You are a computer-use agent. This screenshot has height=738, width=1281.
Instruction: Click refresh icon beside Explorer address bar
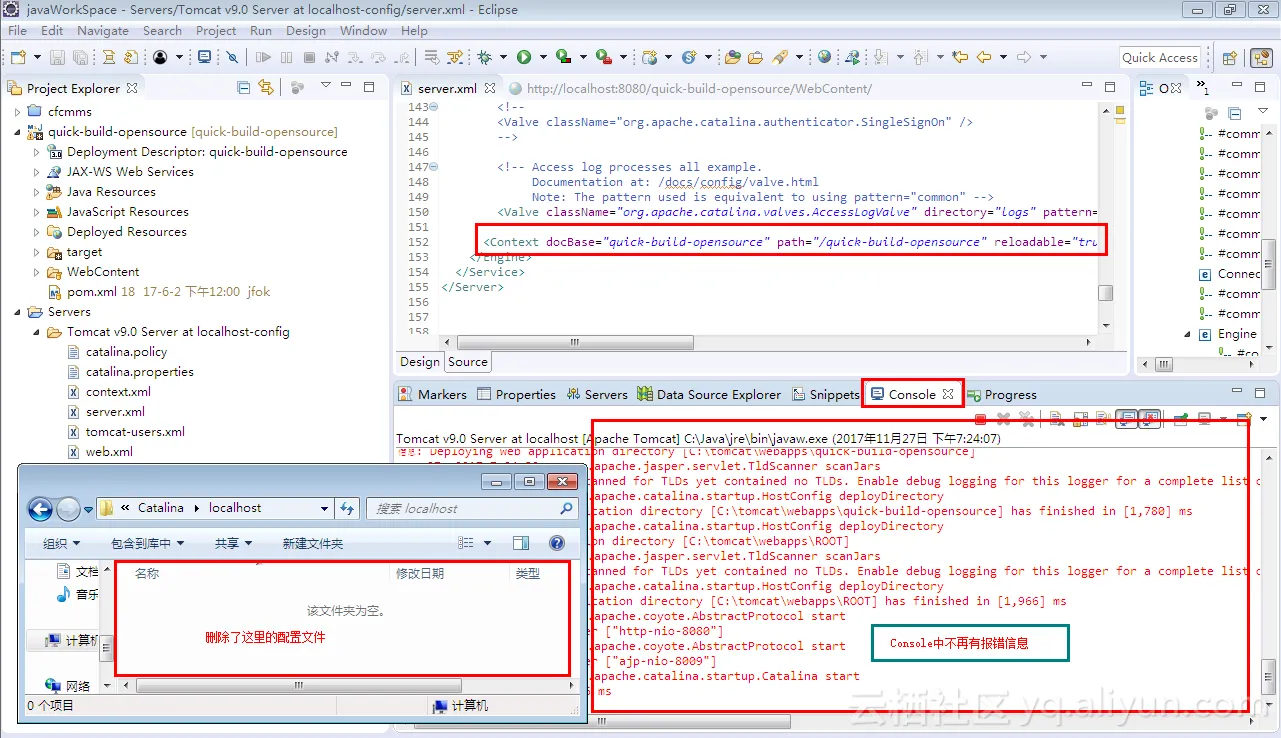tap(347, 509)
